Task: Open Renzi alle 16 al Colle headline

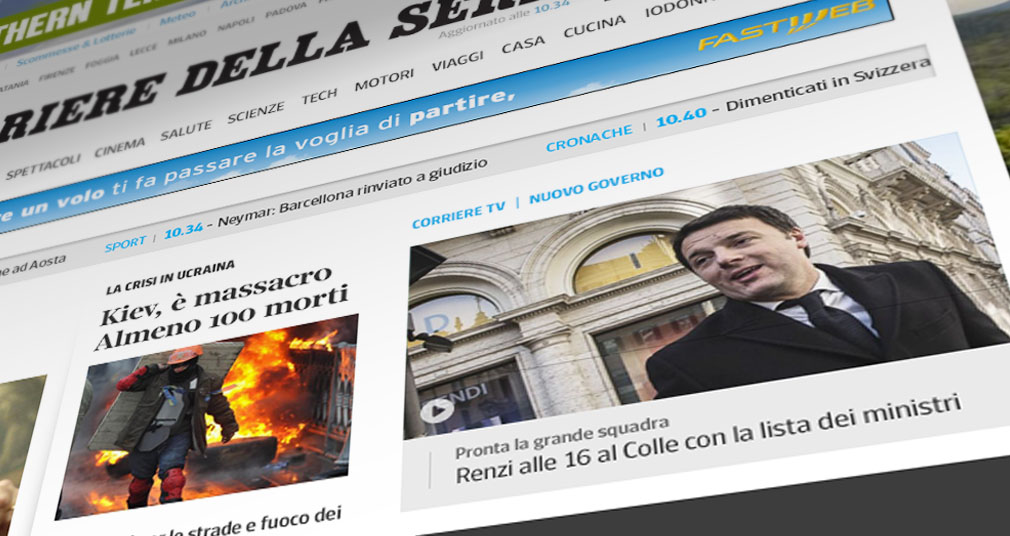Action: pos(709,439)
